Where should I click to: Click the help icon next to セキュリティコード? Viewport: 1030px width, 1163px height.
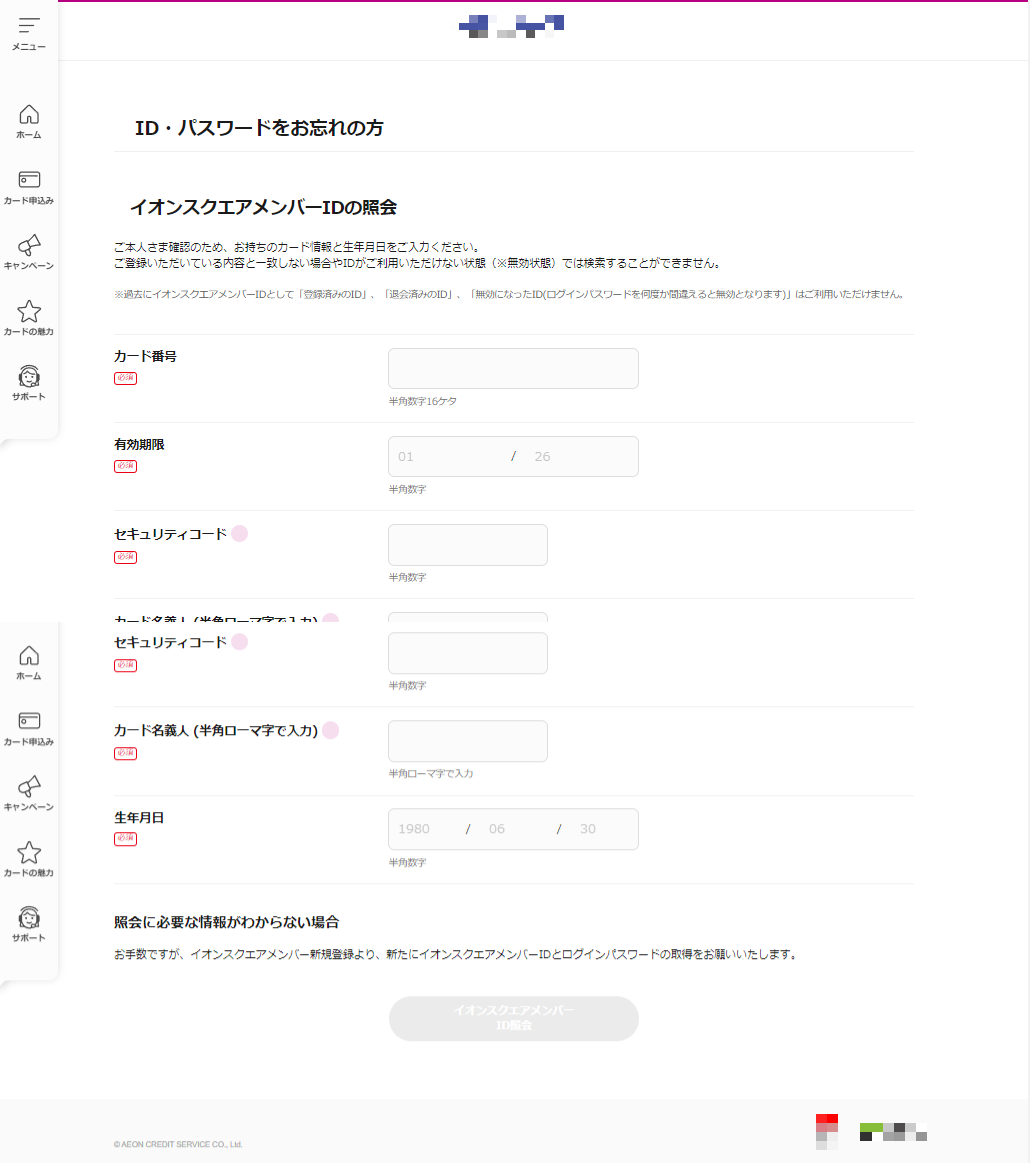point(239,643)
